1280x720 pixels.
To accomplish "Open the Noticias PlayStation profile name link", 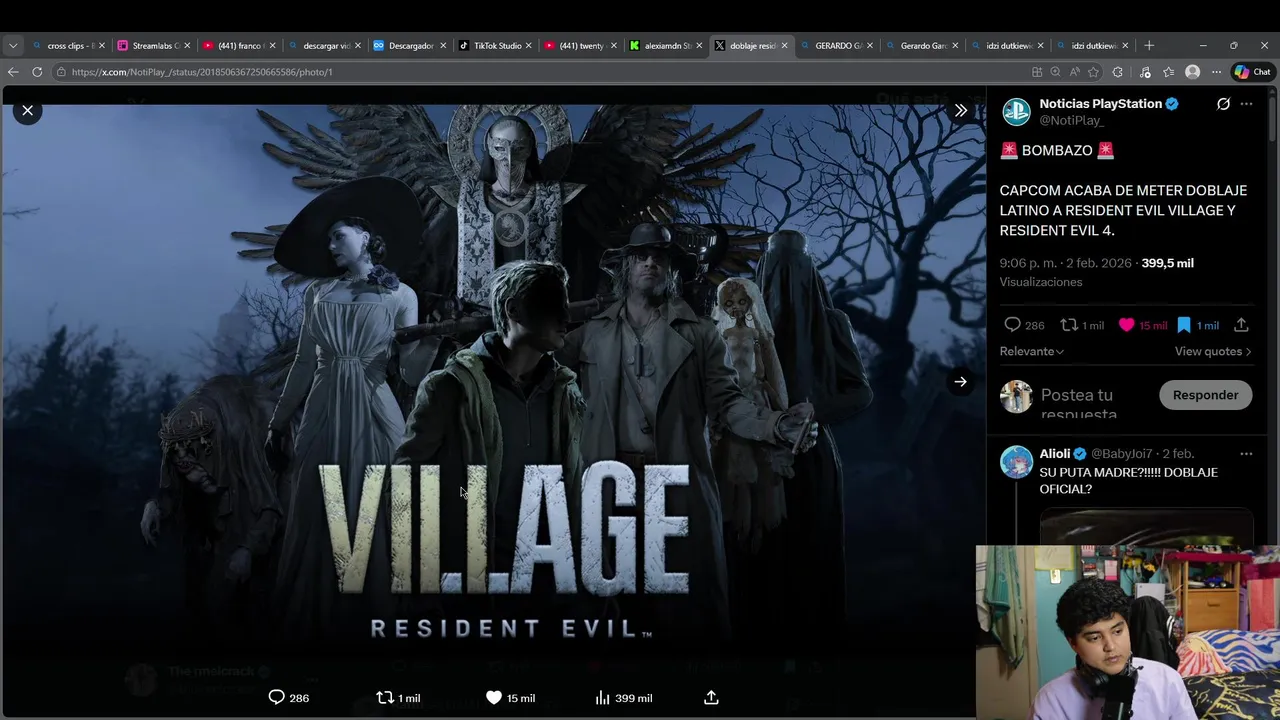I will pyautogui.click(x=1100, y=104).
